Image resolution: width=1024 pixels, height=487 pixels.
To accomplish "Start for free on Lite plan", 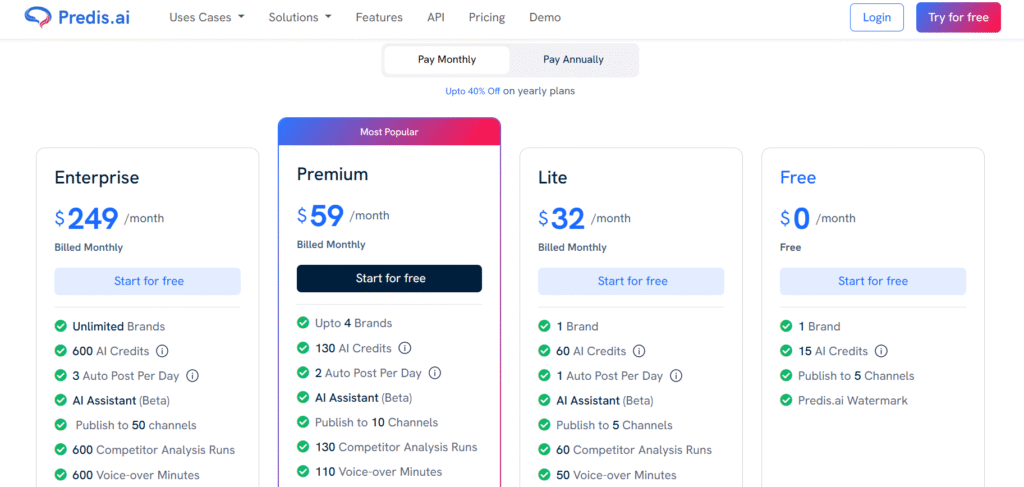I will 631,281.
